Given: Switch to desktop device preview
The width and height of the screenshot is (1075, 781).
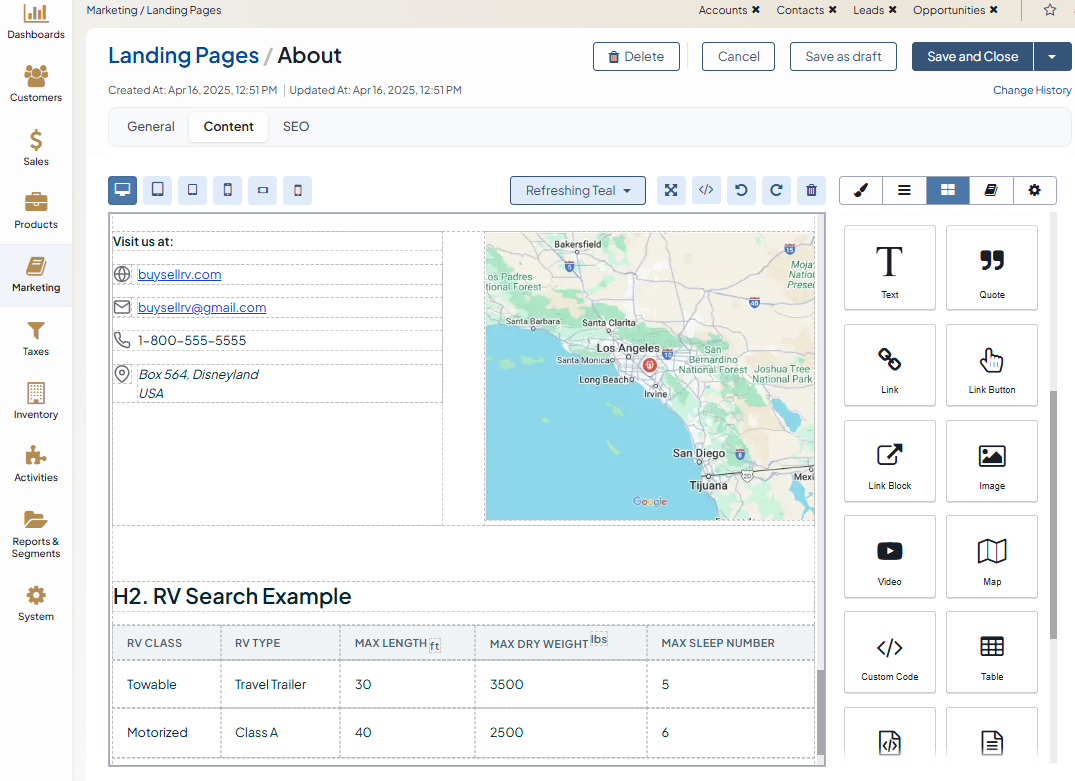Looking at the screenshot, I should (x=123, y=190).
